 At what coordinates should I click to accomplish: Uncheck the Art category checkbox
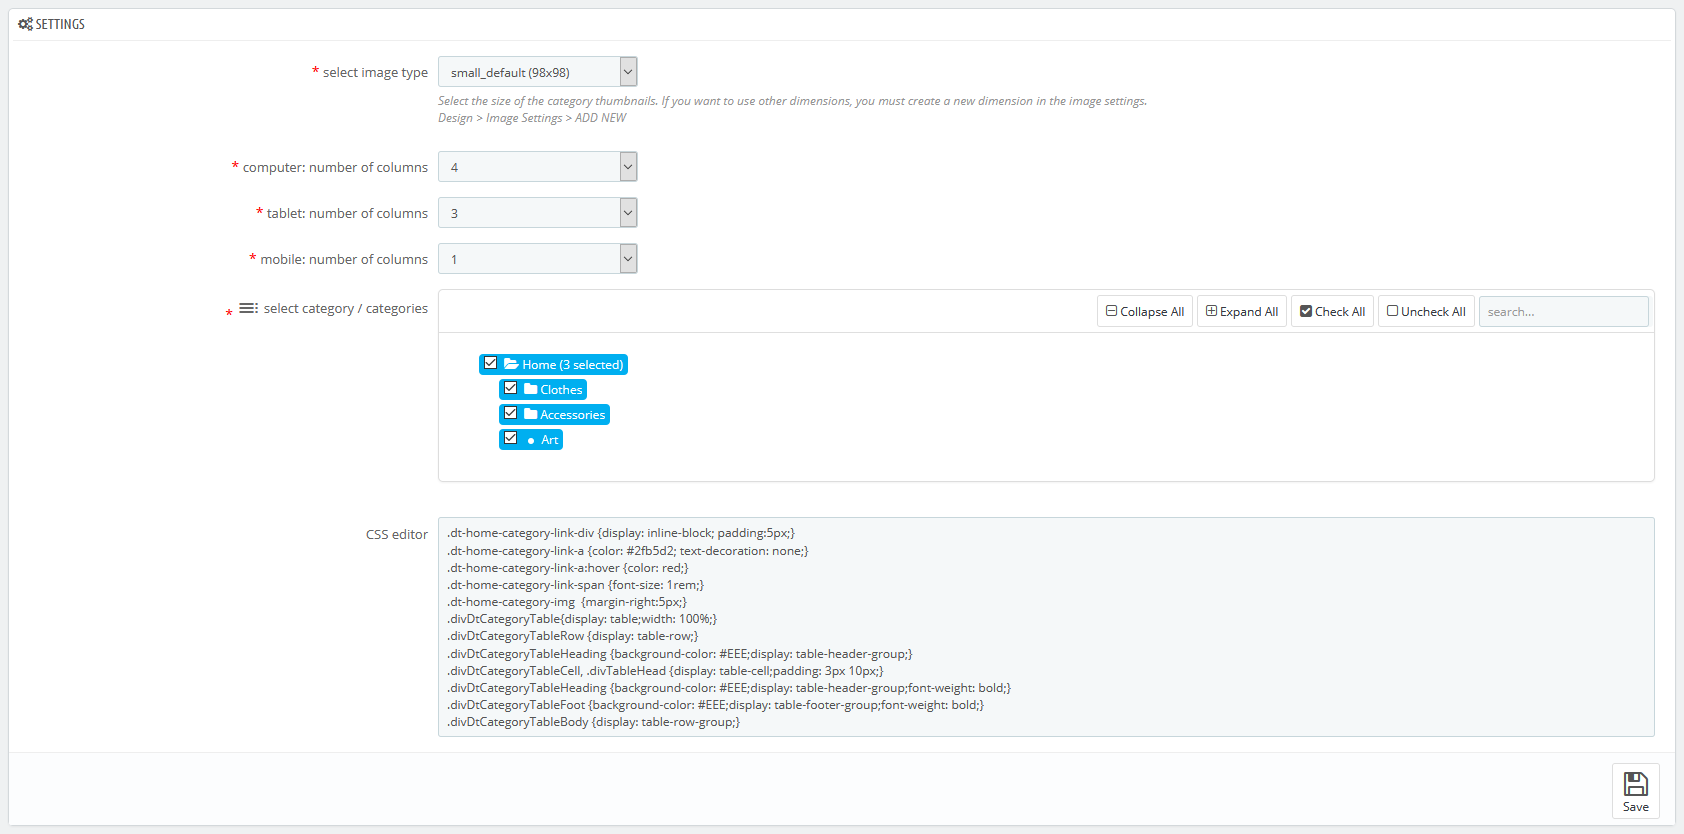511,438
